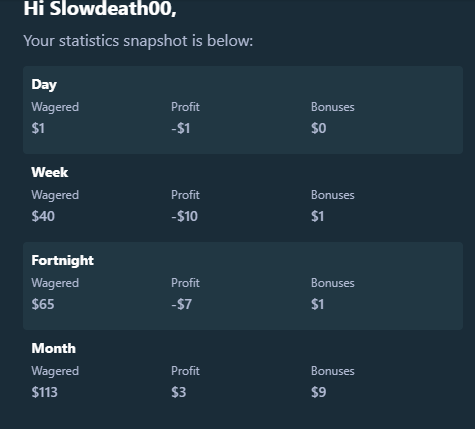Screen dimensions: 475x429
Task: Click the Day bonuses value $0
Action: (319, 128)
